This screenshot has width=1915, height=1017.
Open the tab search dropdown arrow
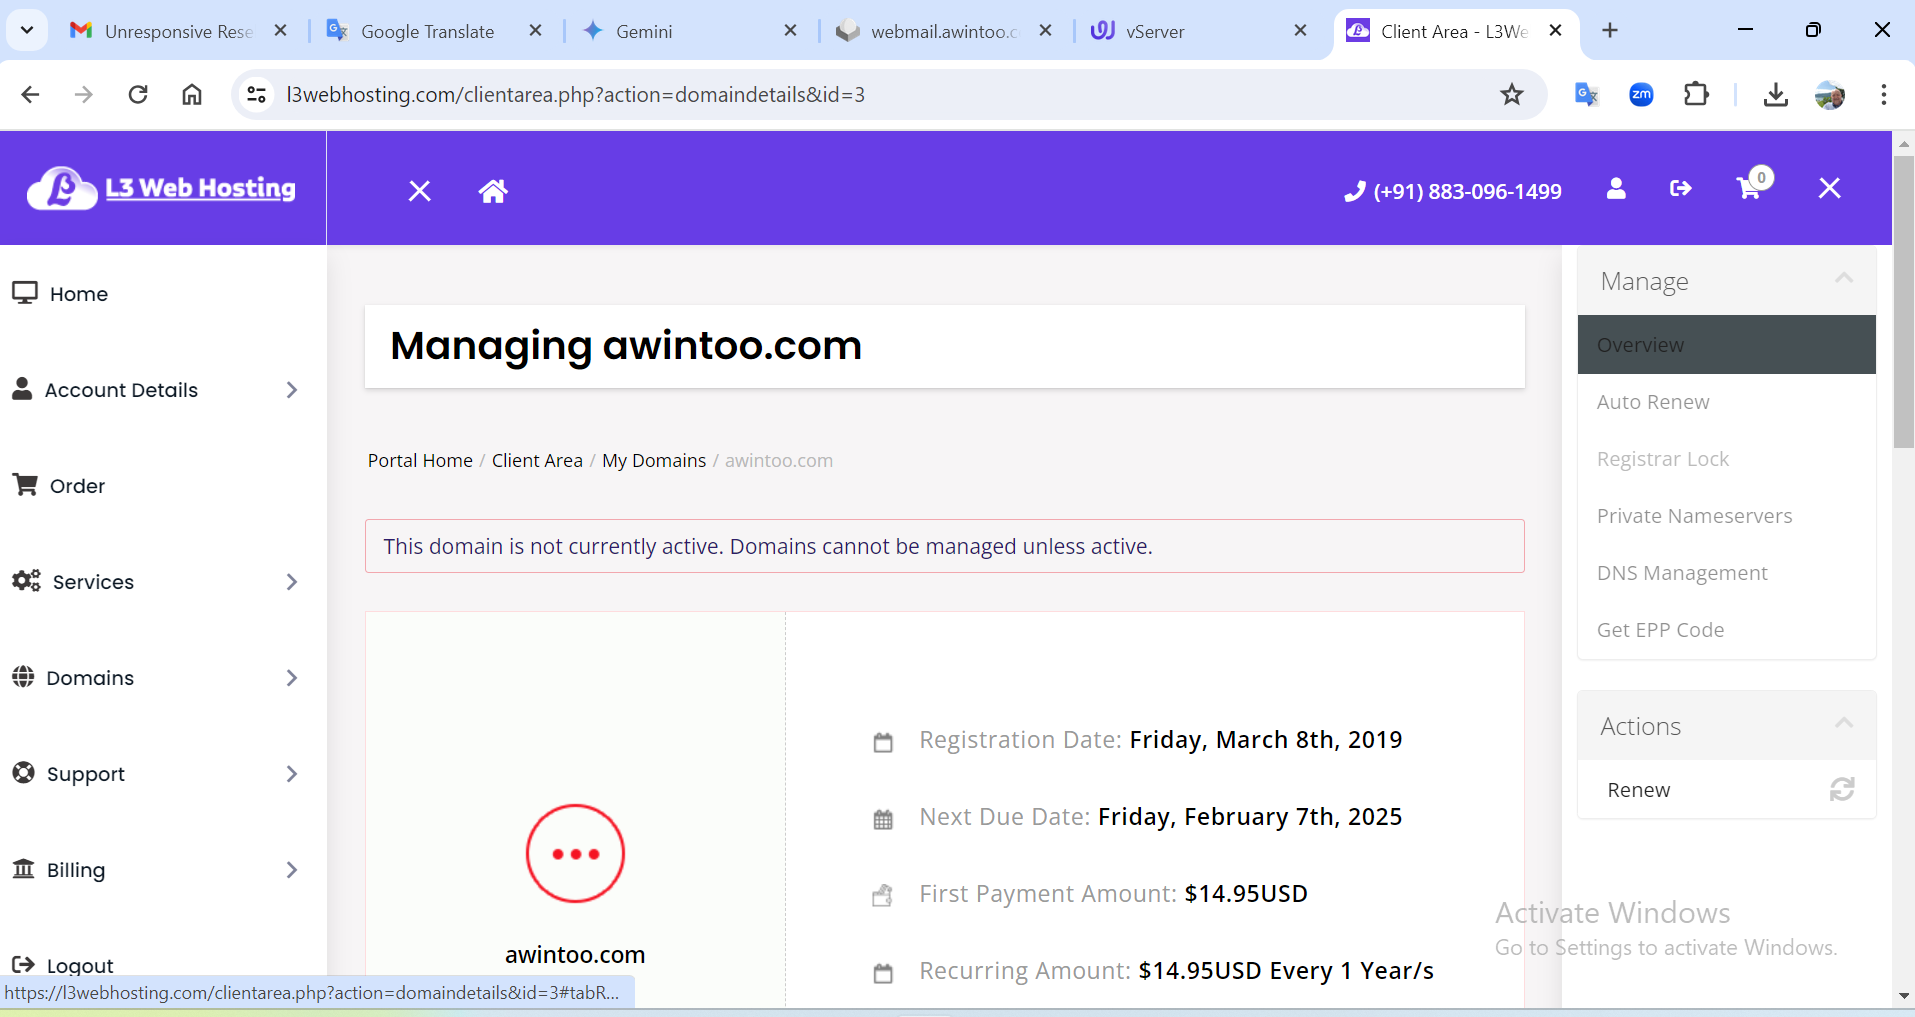tap(27, 30)
